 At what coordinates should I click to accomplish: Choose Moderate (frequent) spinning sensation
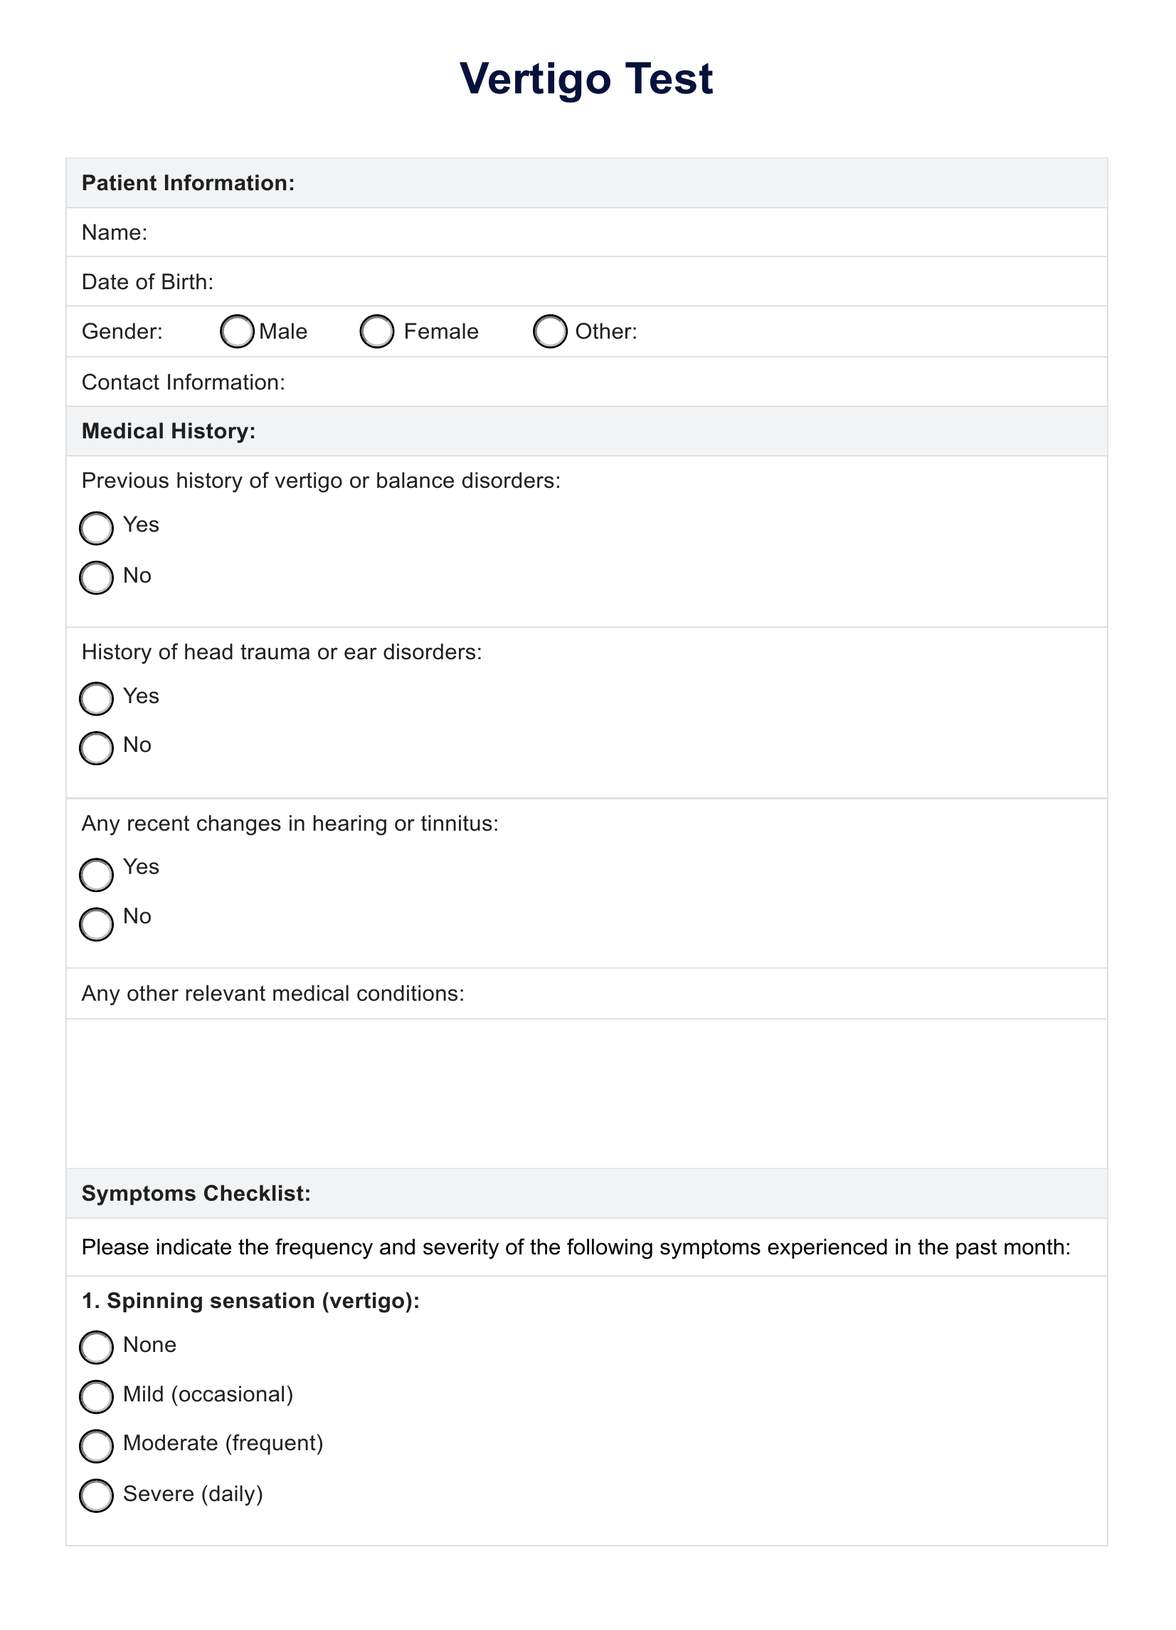tap(97, 1446)
